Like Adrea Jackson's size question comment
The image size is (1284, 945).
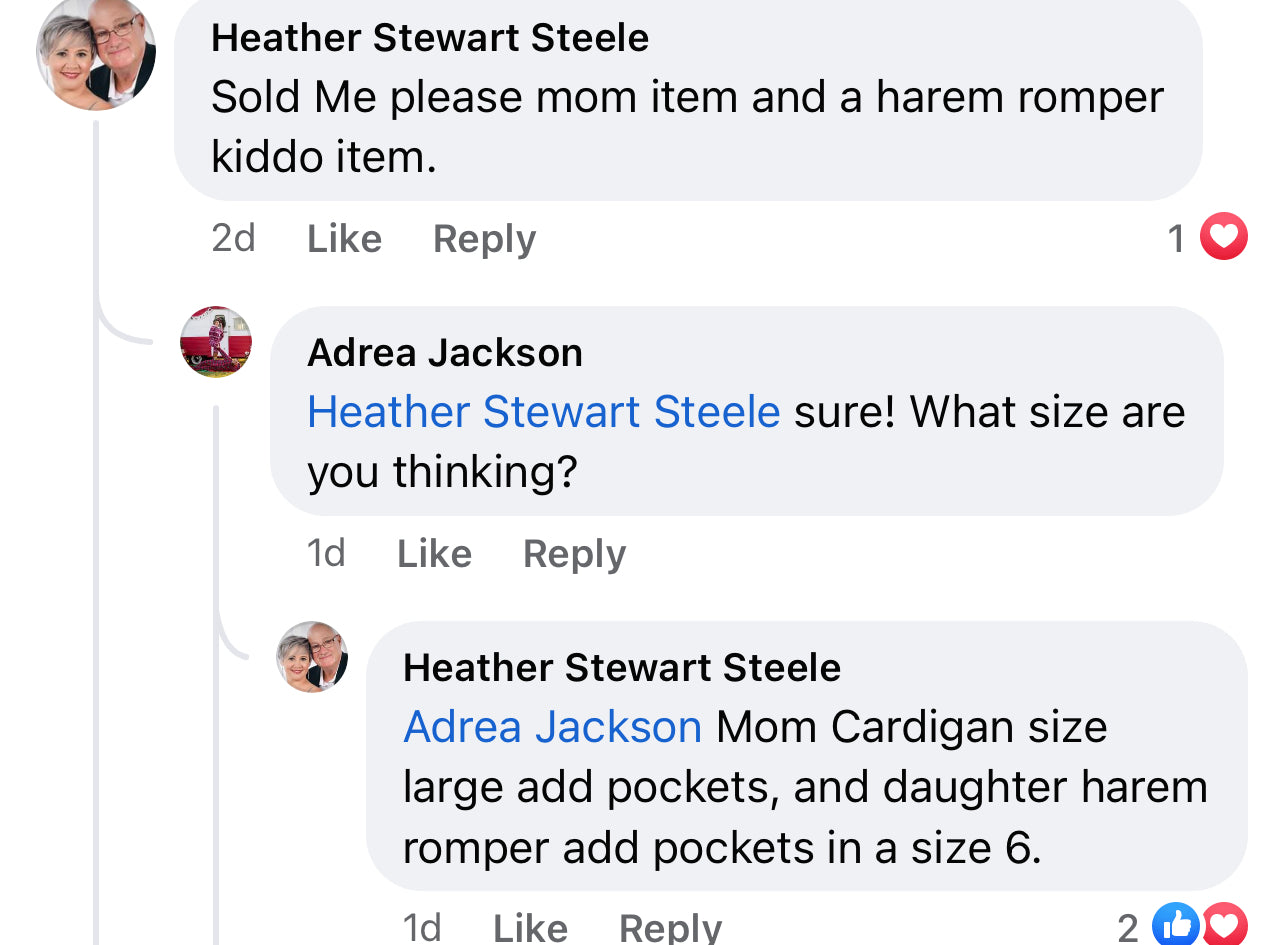(x=434, y=553)
